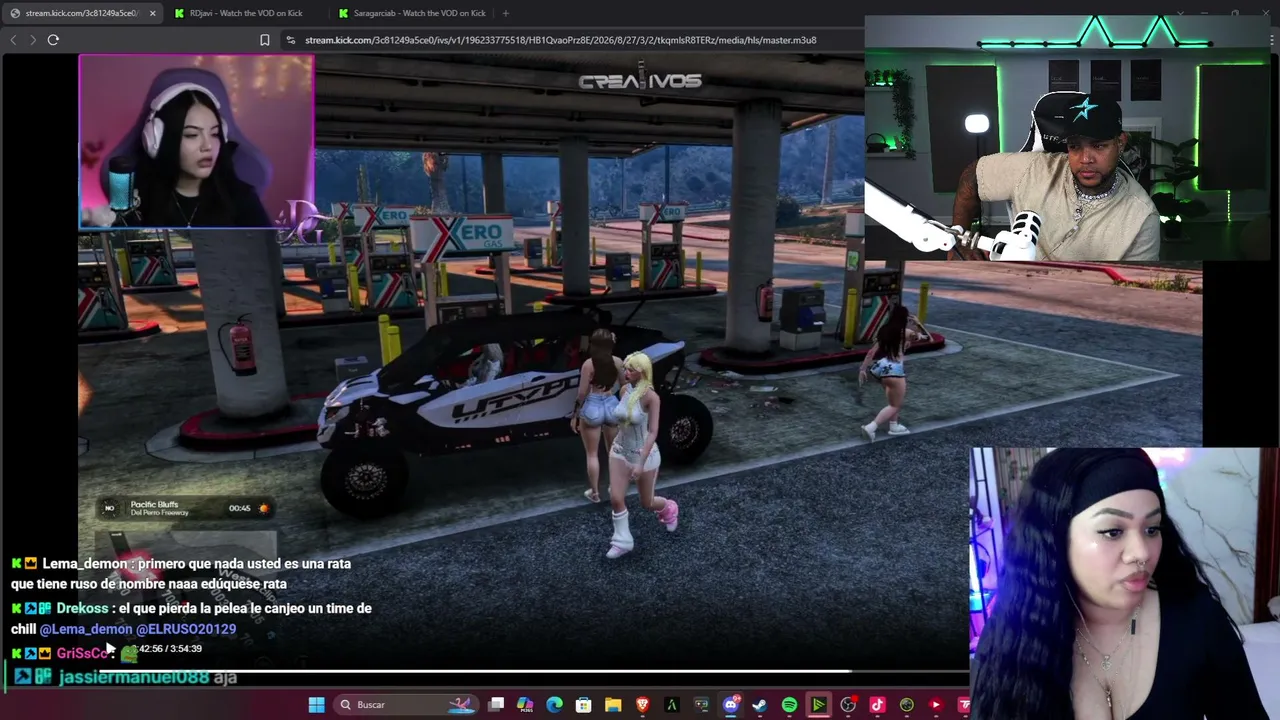Go back in the browser
The height and width of the screenshot is (720, 1280).
(x=13, y=40)
